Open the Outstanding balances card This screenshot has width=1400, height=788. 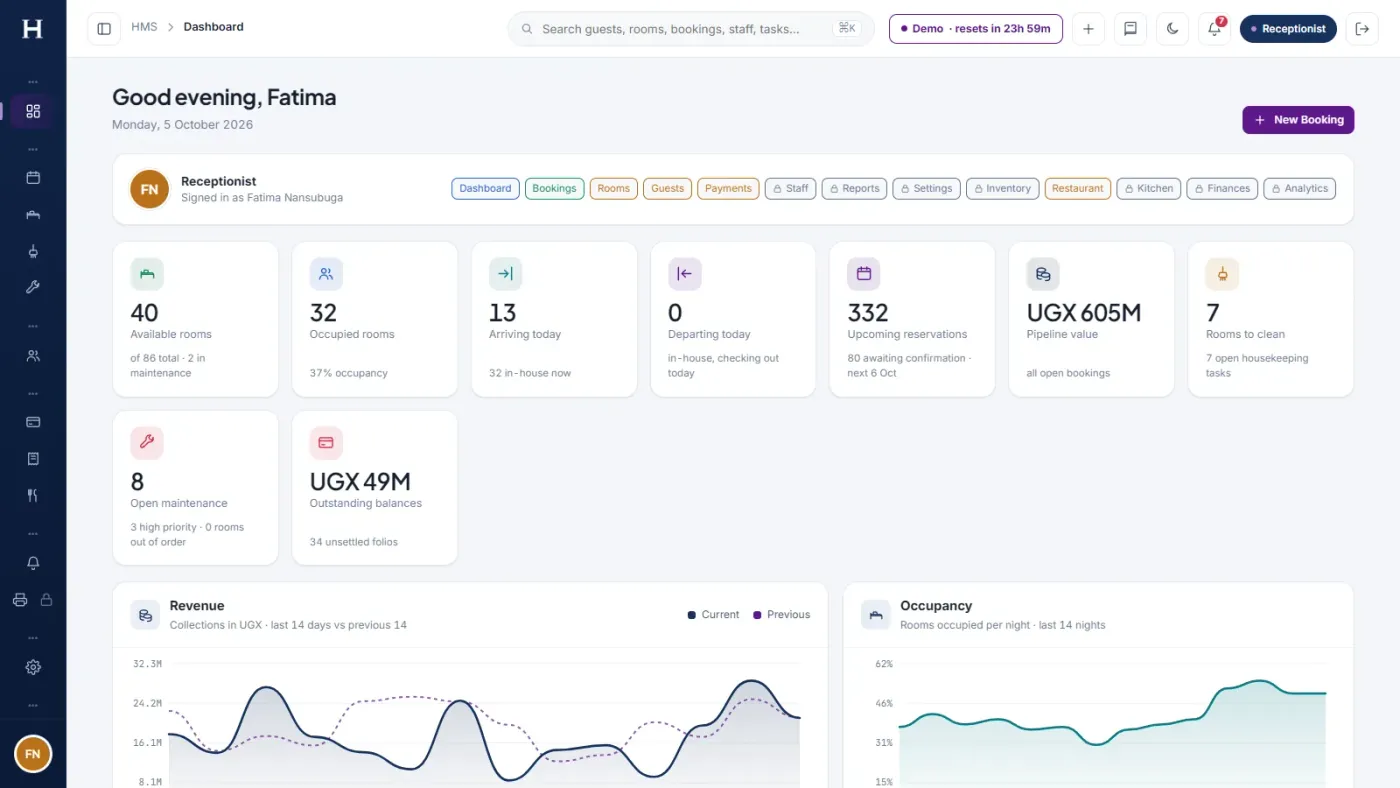tap(375, 488)
